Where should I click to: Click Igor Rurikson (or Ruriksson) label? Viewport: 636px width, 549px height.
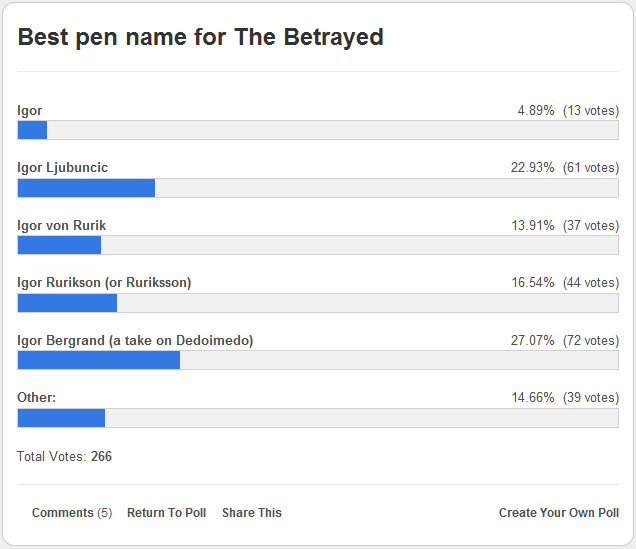point(104,283)
